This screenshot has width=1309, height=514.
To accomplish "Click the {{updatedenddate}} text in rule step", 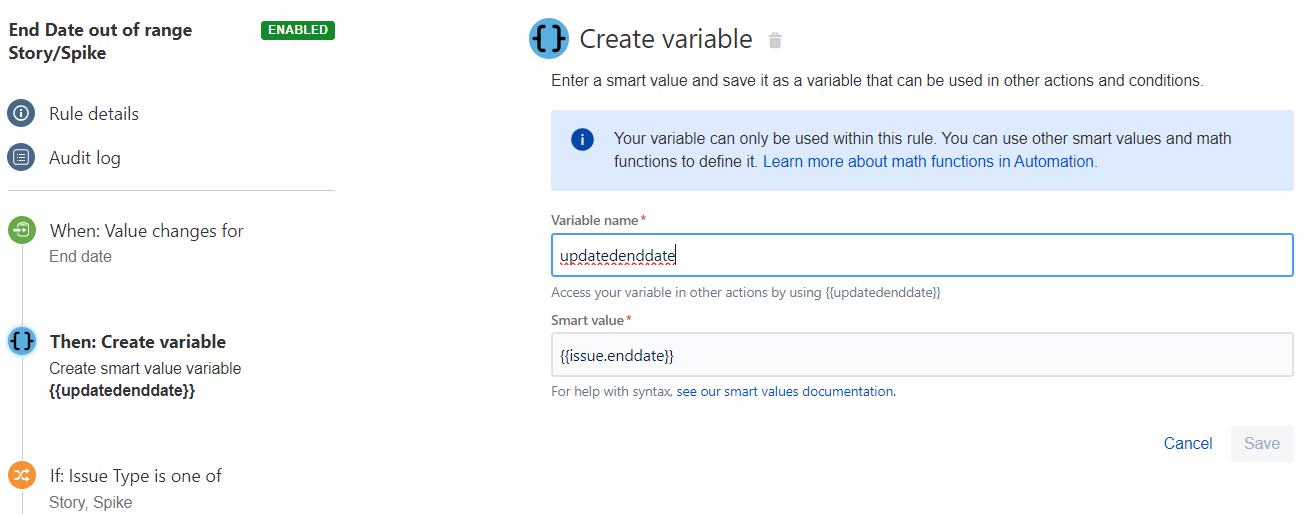I will (x=122, y=391).
